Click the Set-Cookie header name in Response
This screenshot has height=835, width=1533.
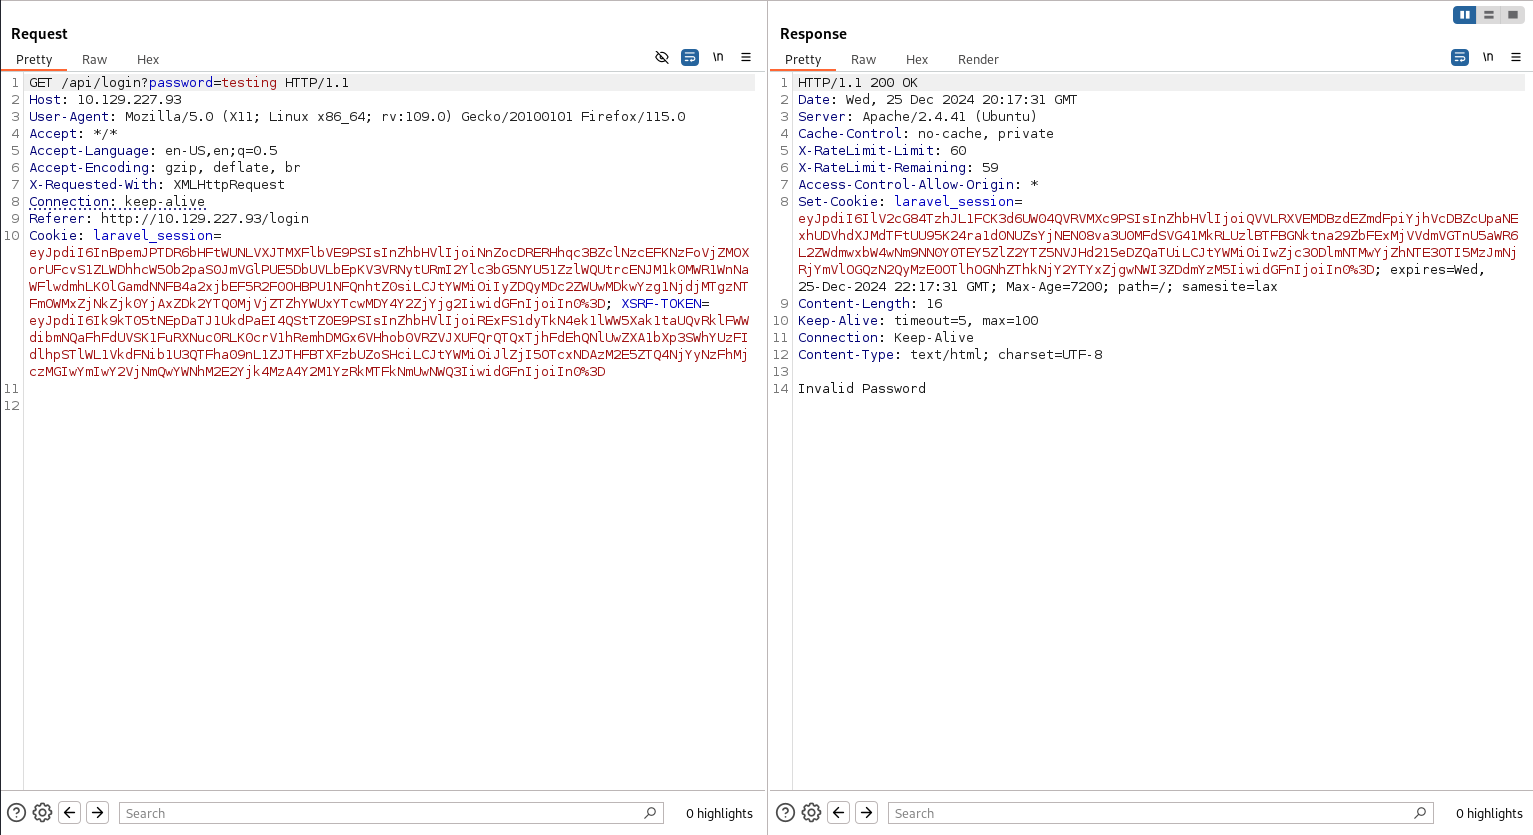838,202
